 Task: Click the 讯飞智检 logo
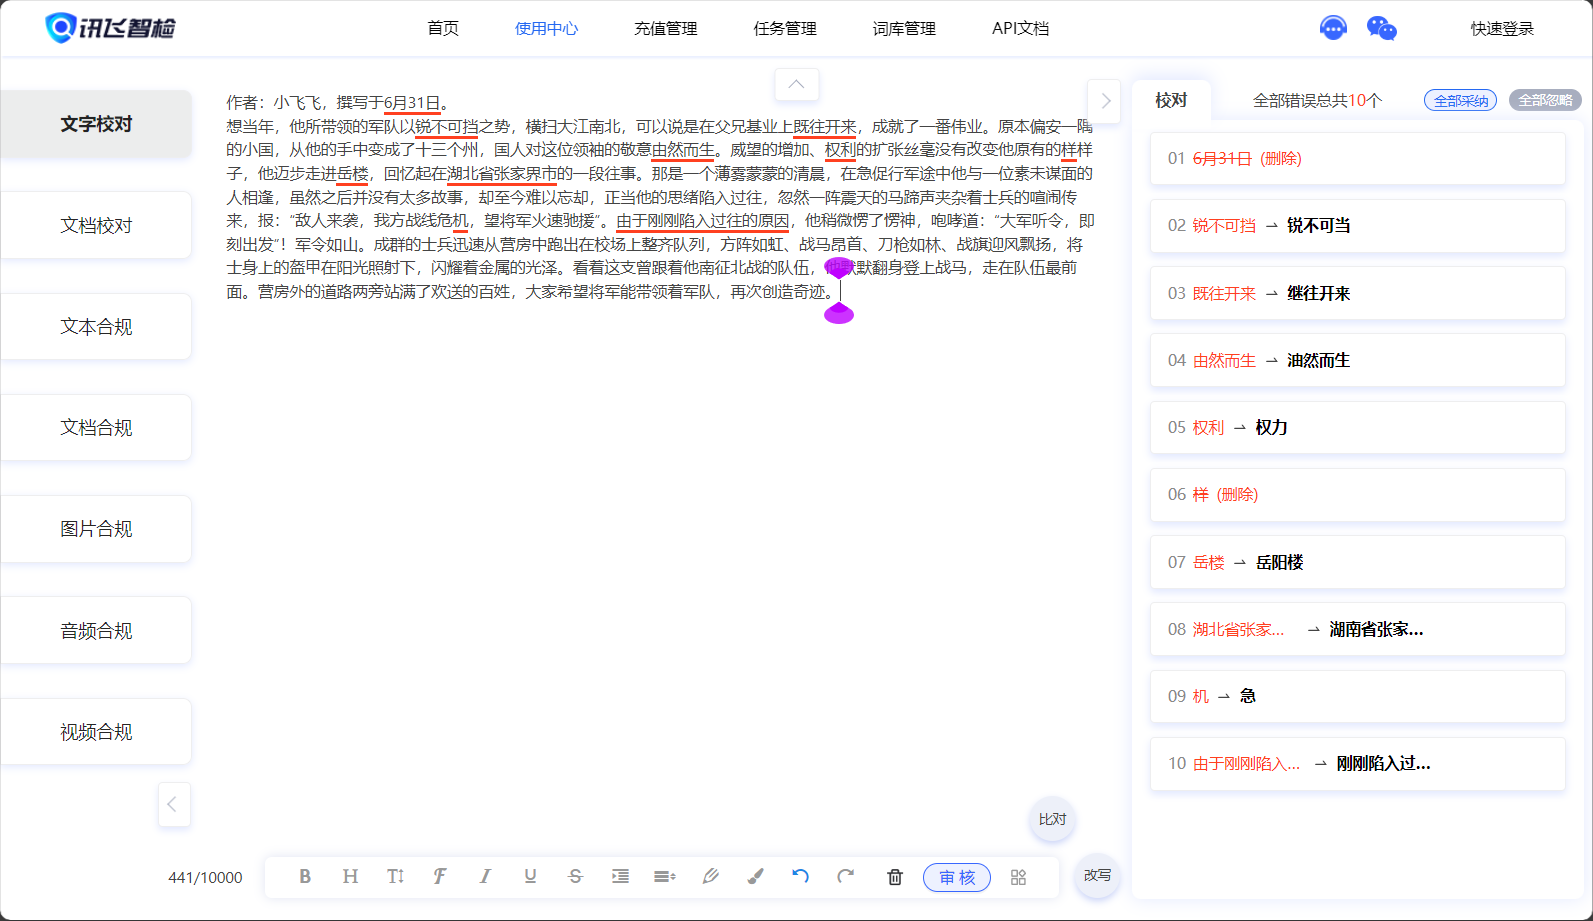pos(110,27)
